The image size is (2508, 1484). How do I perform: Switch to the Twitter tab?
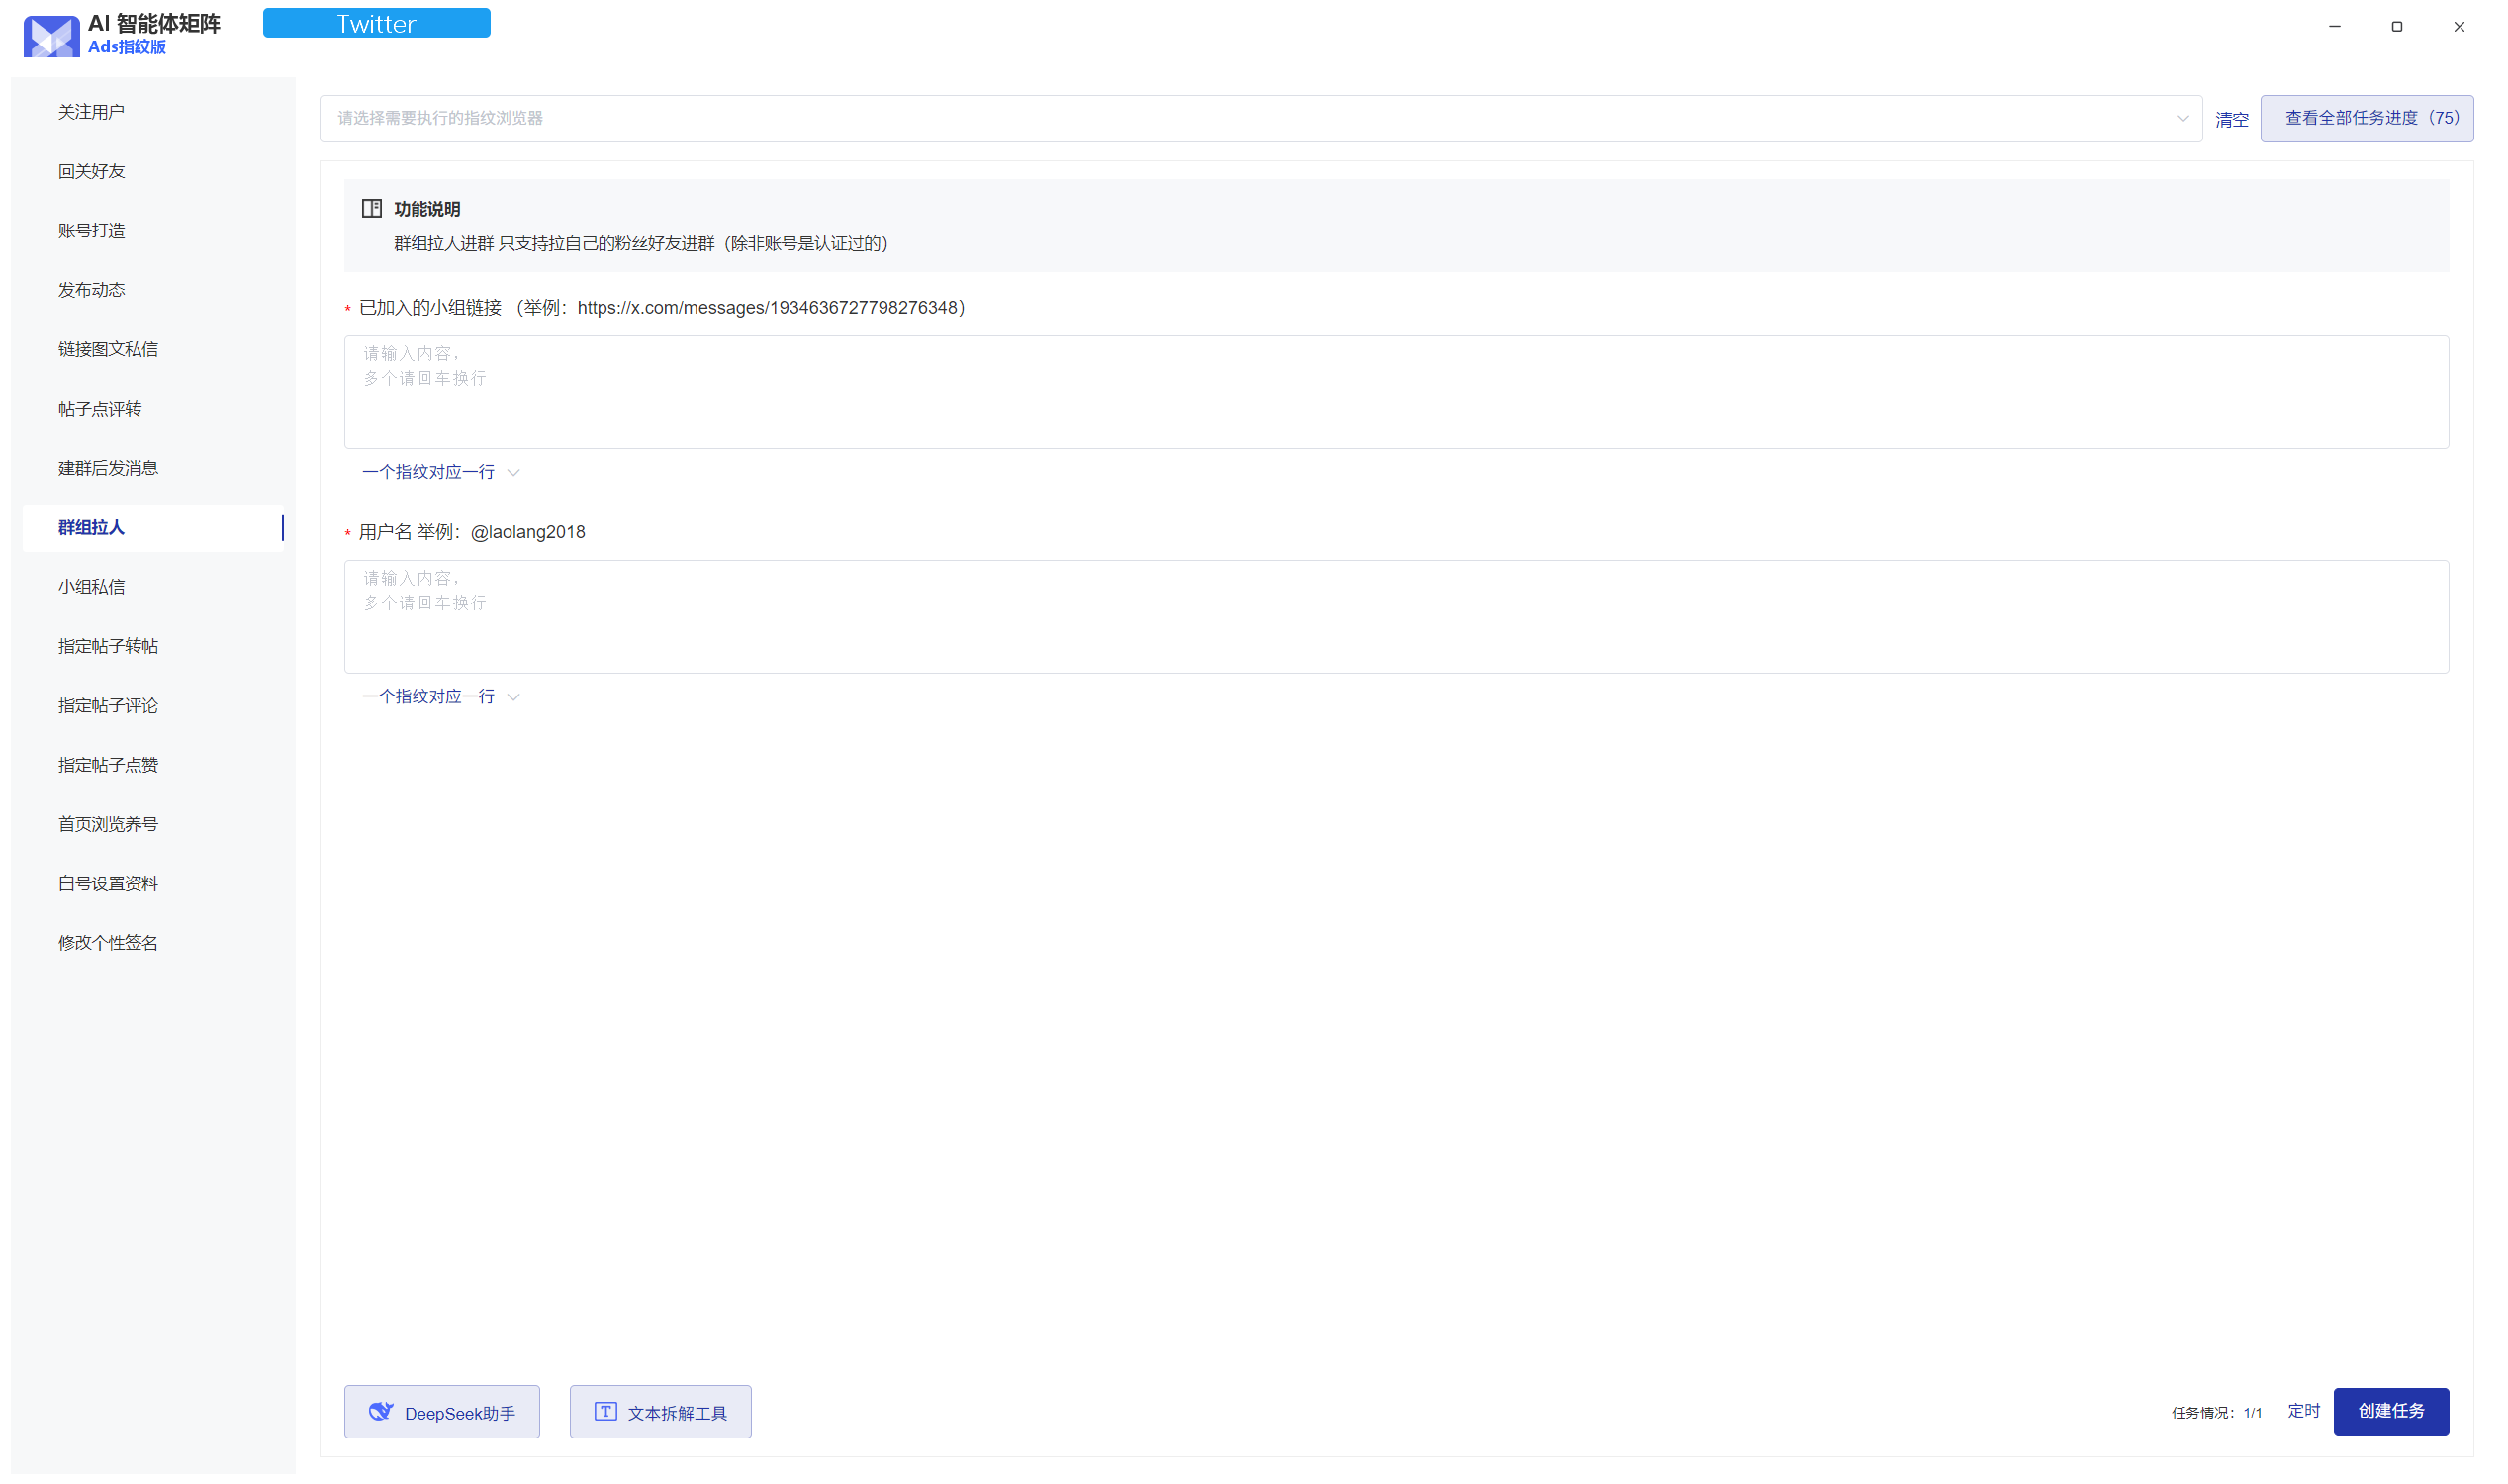pyautogui.click(x=376, y=23)
